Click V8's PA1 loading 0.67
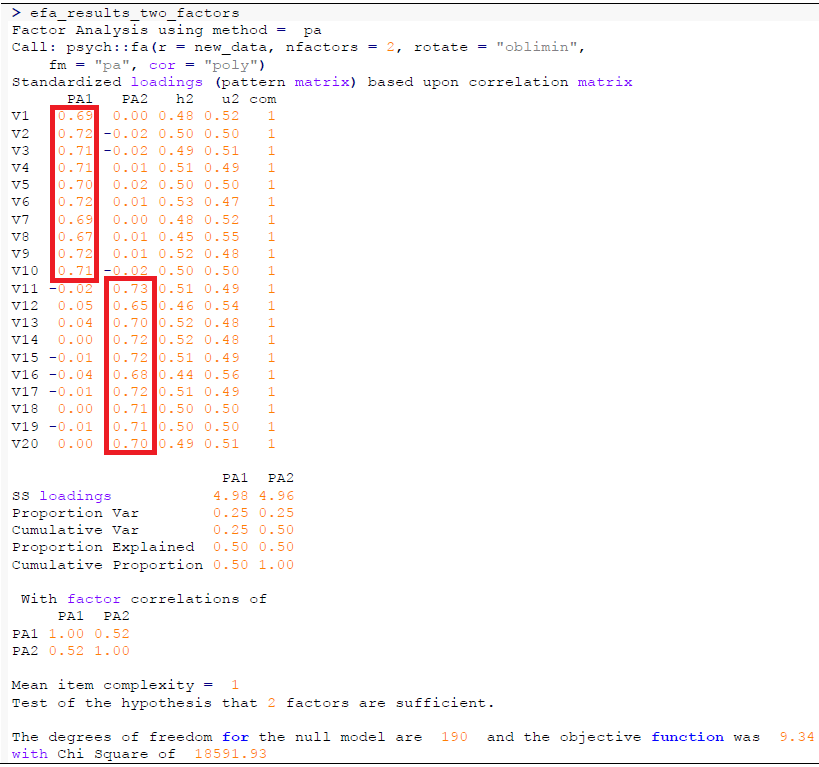 pos(75,237)
